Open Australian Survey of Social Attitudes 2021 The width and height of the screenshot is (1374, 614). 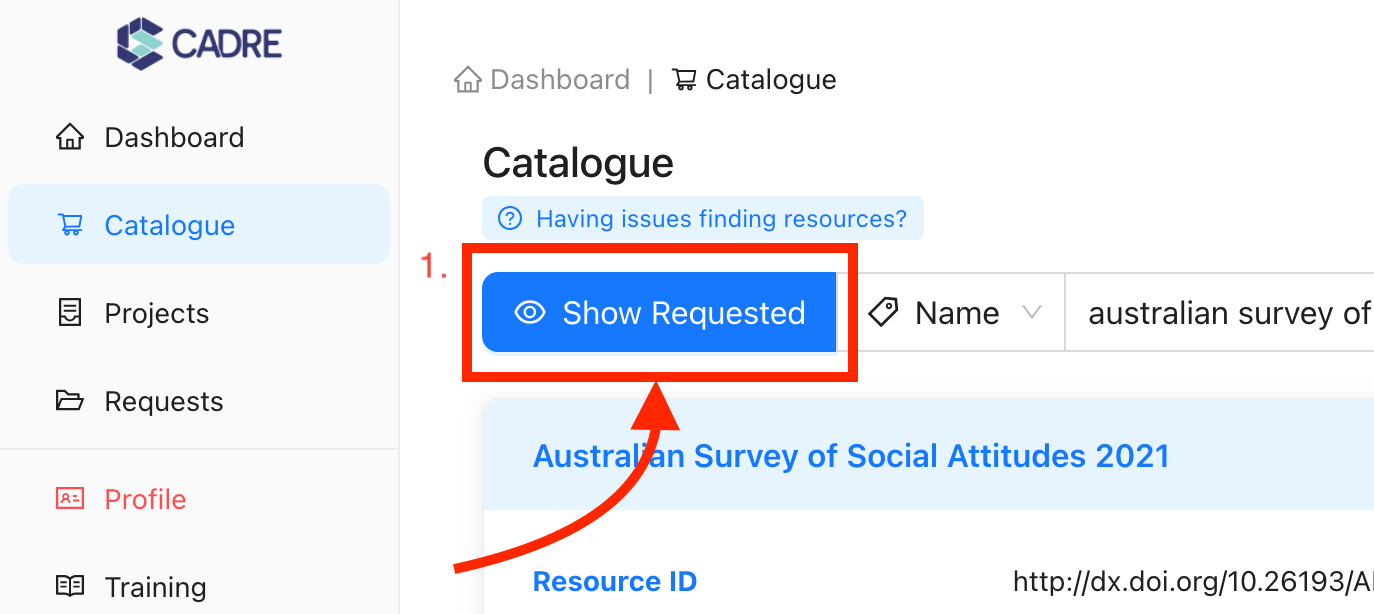(851, 456)
